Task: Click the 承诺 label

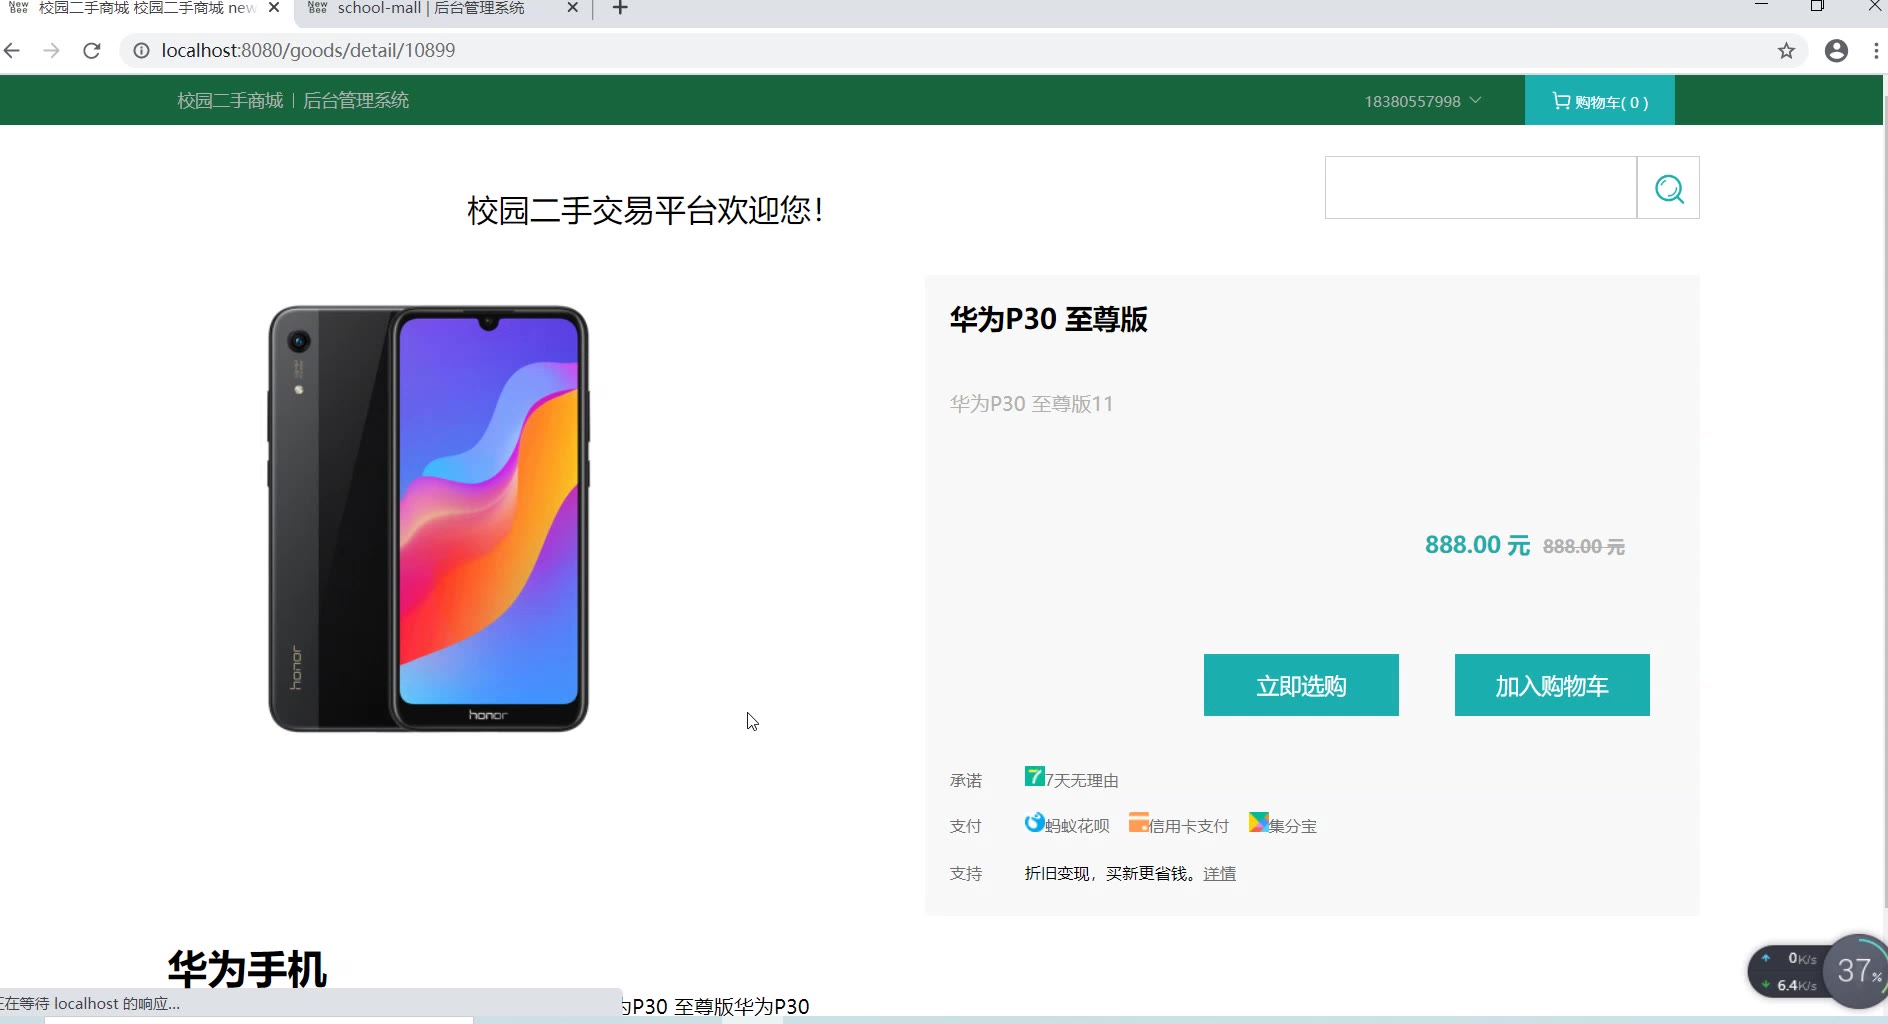Action: click(966, 780)
